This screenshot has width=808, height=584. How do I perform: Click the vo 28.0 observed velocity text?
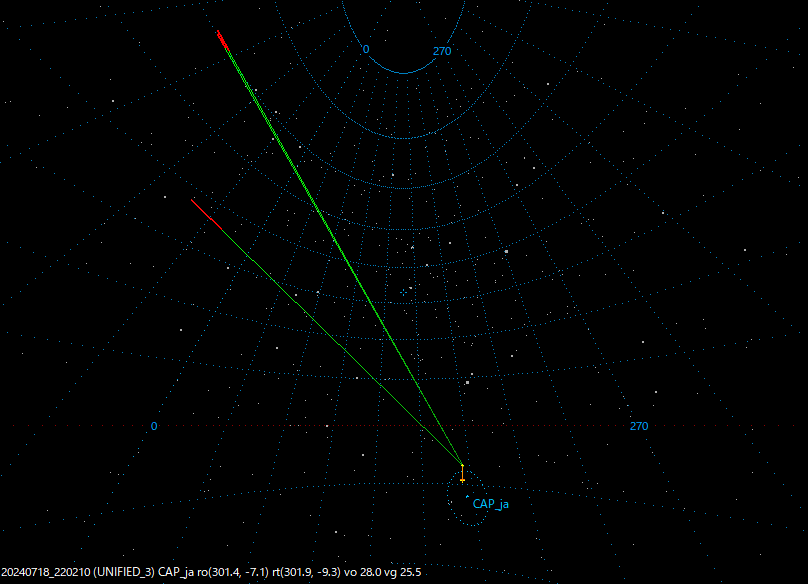[362, 573]
